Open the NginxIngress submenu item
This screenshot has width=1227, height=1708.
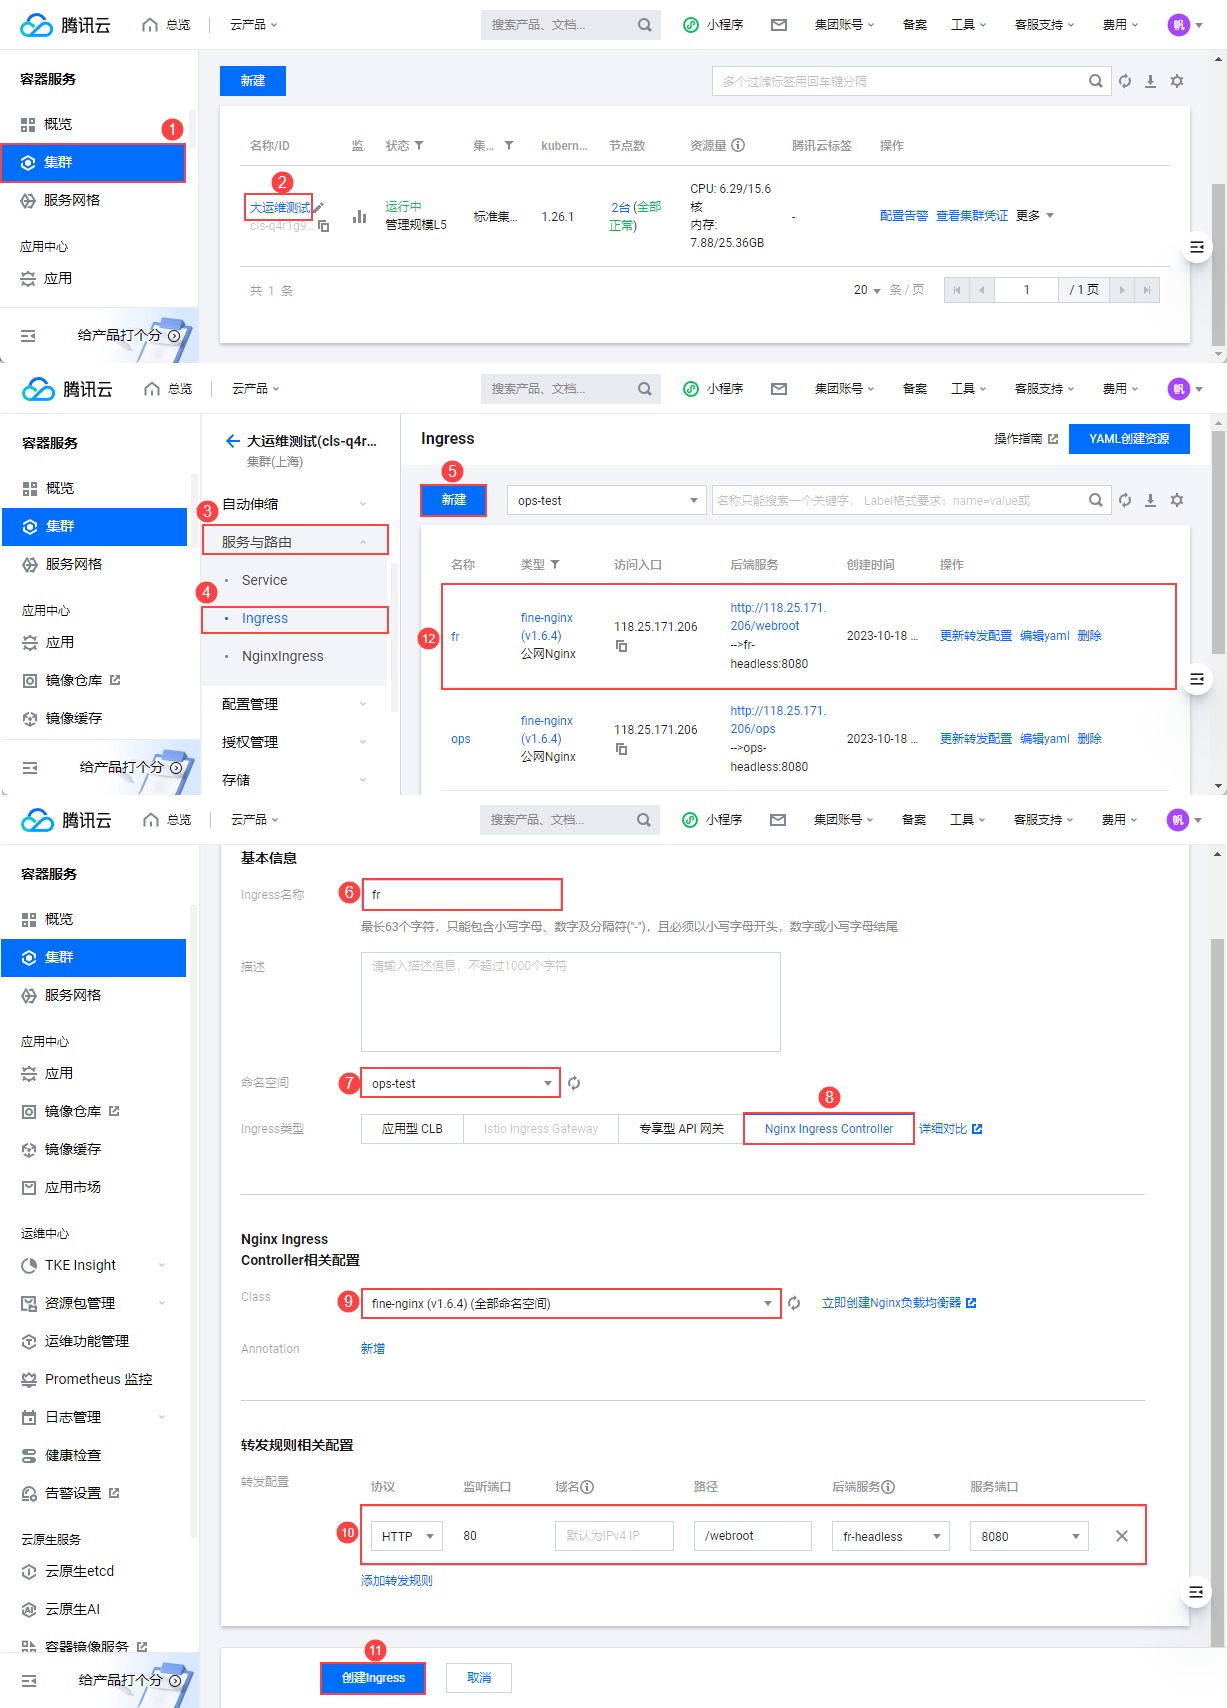click(282, 656)
